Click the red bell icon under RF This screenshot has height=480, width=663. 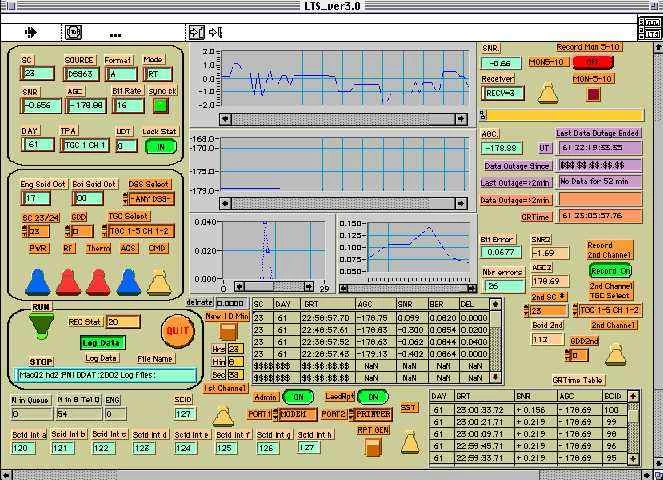tap(68, 281)
